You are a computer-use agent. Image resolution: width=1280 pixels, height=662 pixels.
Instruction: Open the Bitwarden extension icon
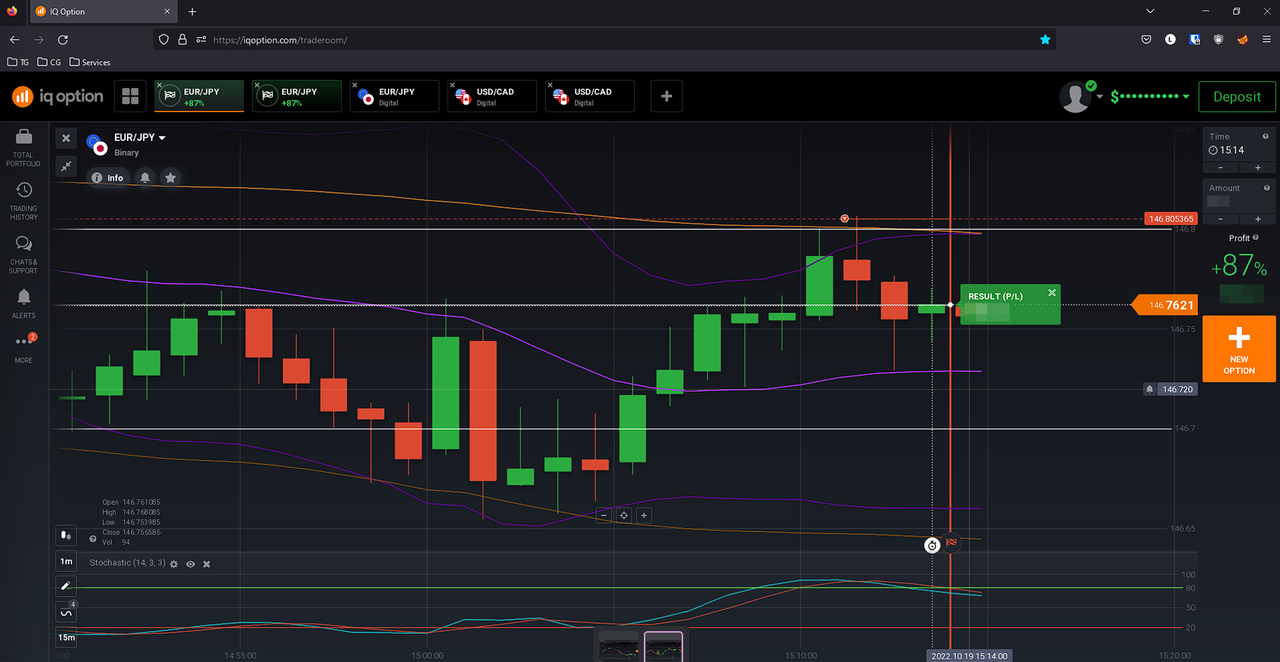point(1195,39)
